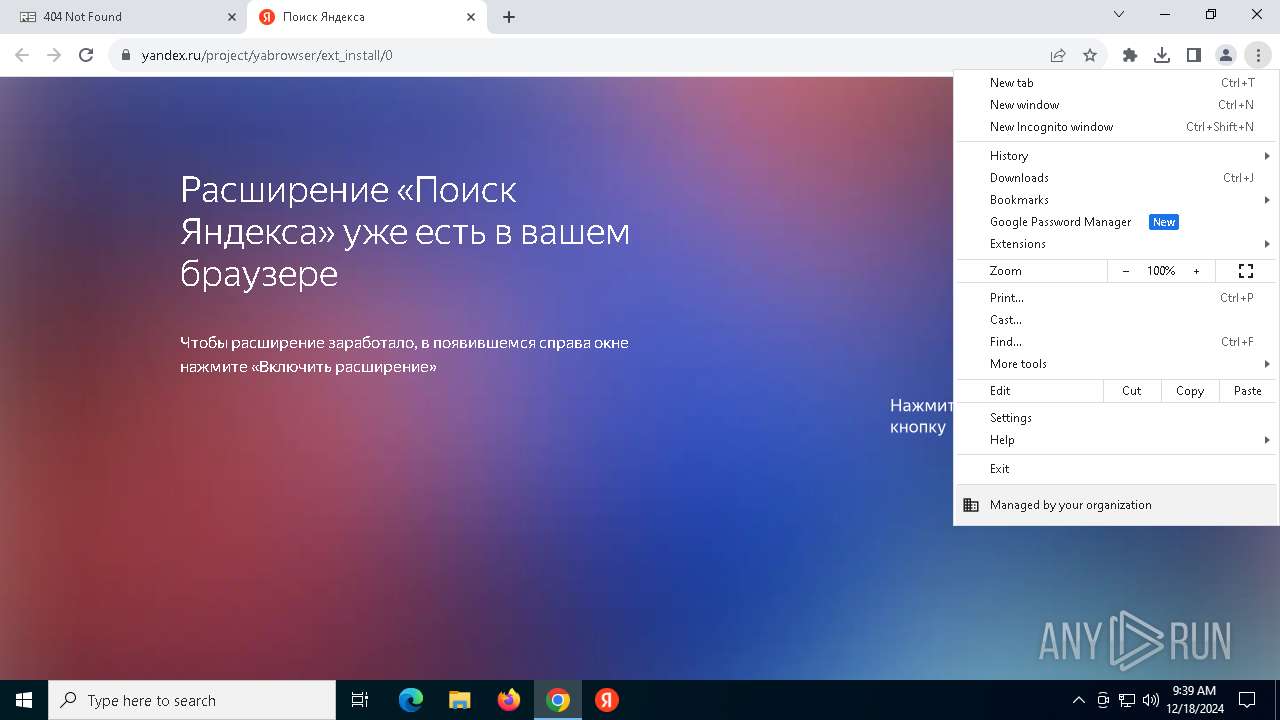Bookmark this page with the star icon
1280x720 pixels.
[x=1090, y=55]
